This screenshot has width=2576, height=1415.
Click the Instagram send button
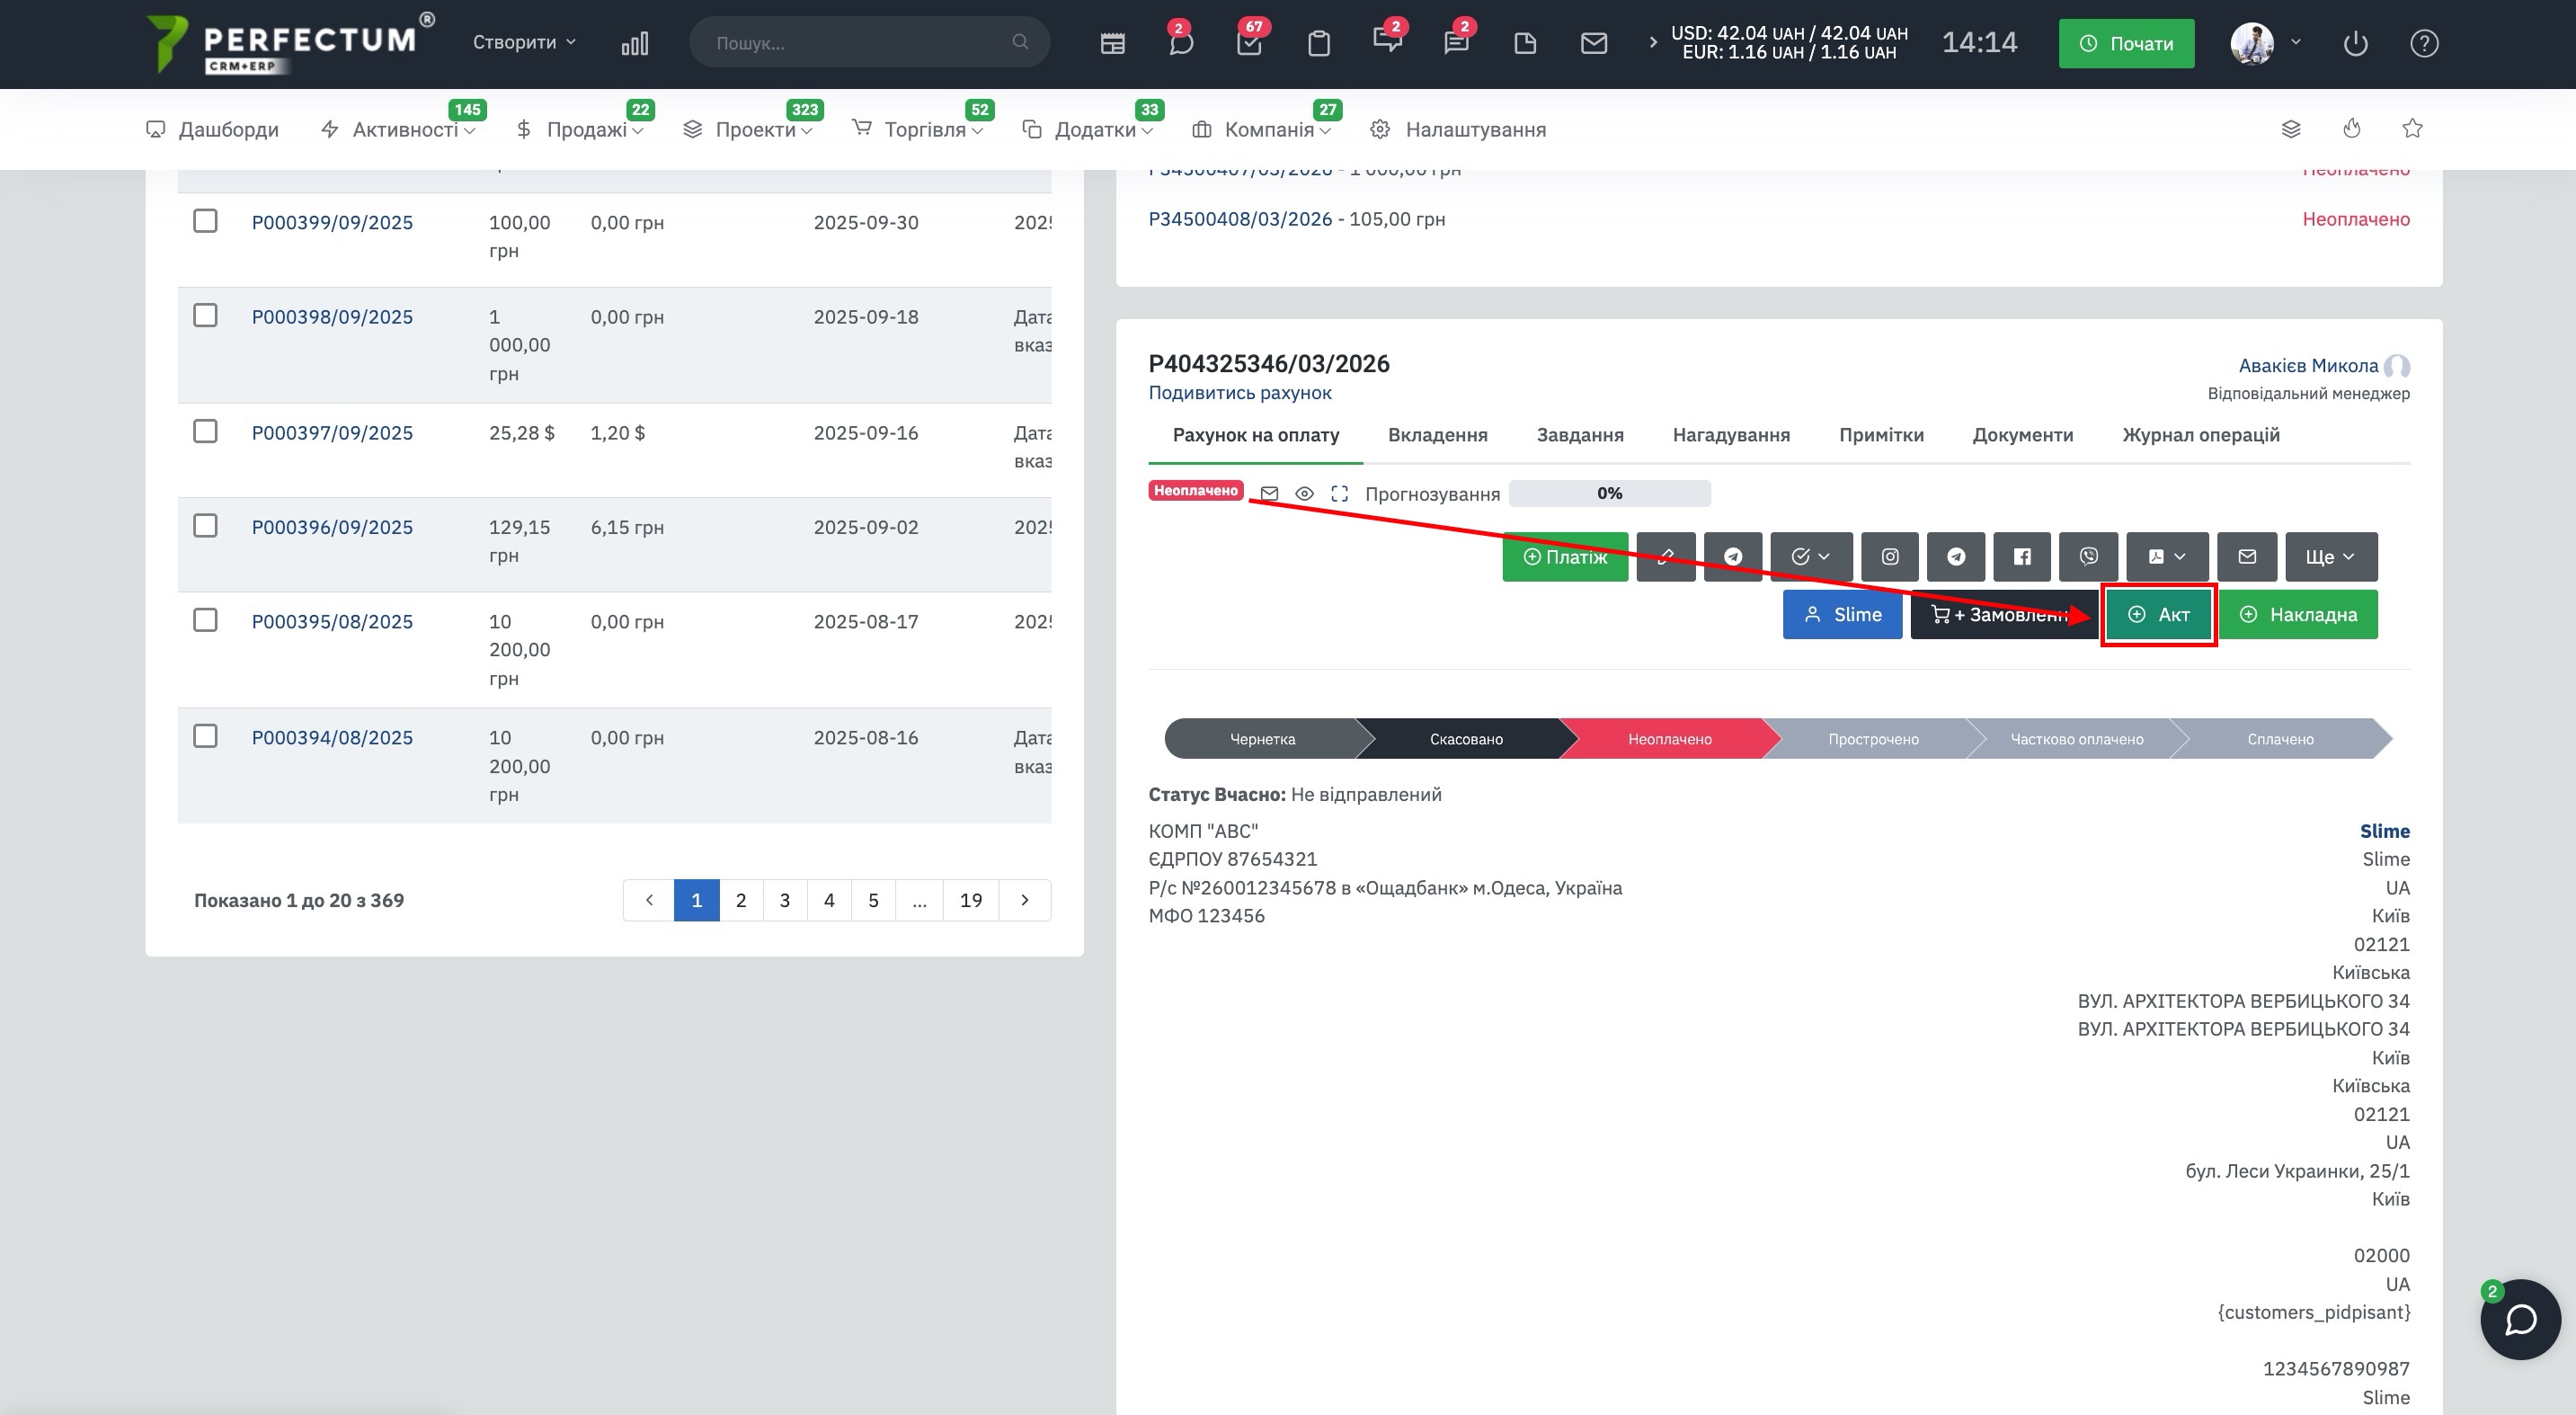[1889, 557]
